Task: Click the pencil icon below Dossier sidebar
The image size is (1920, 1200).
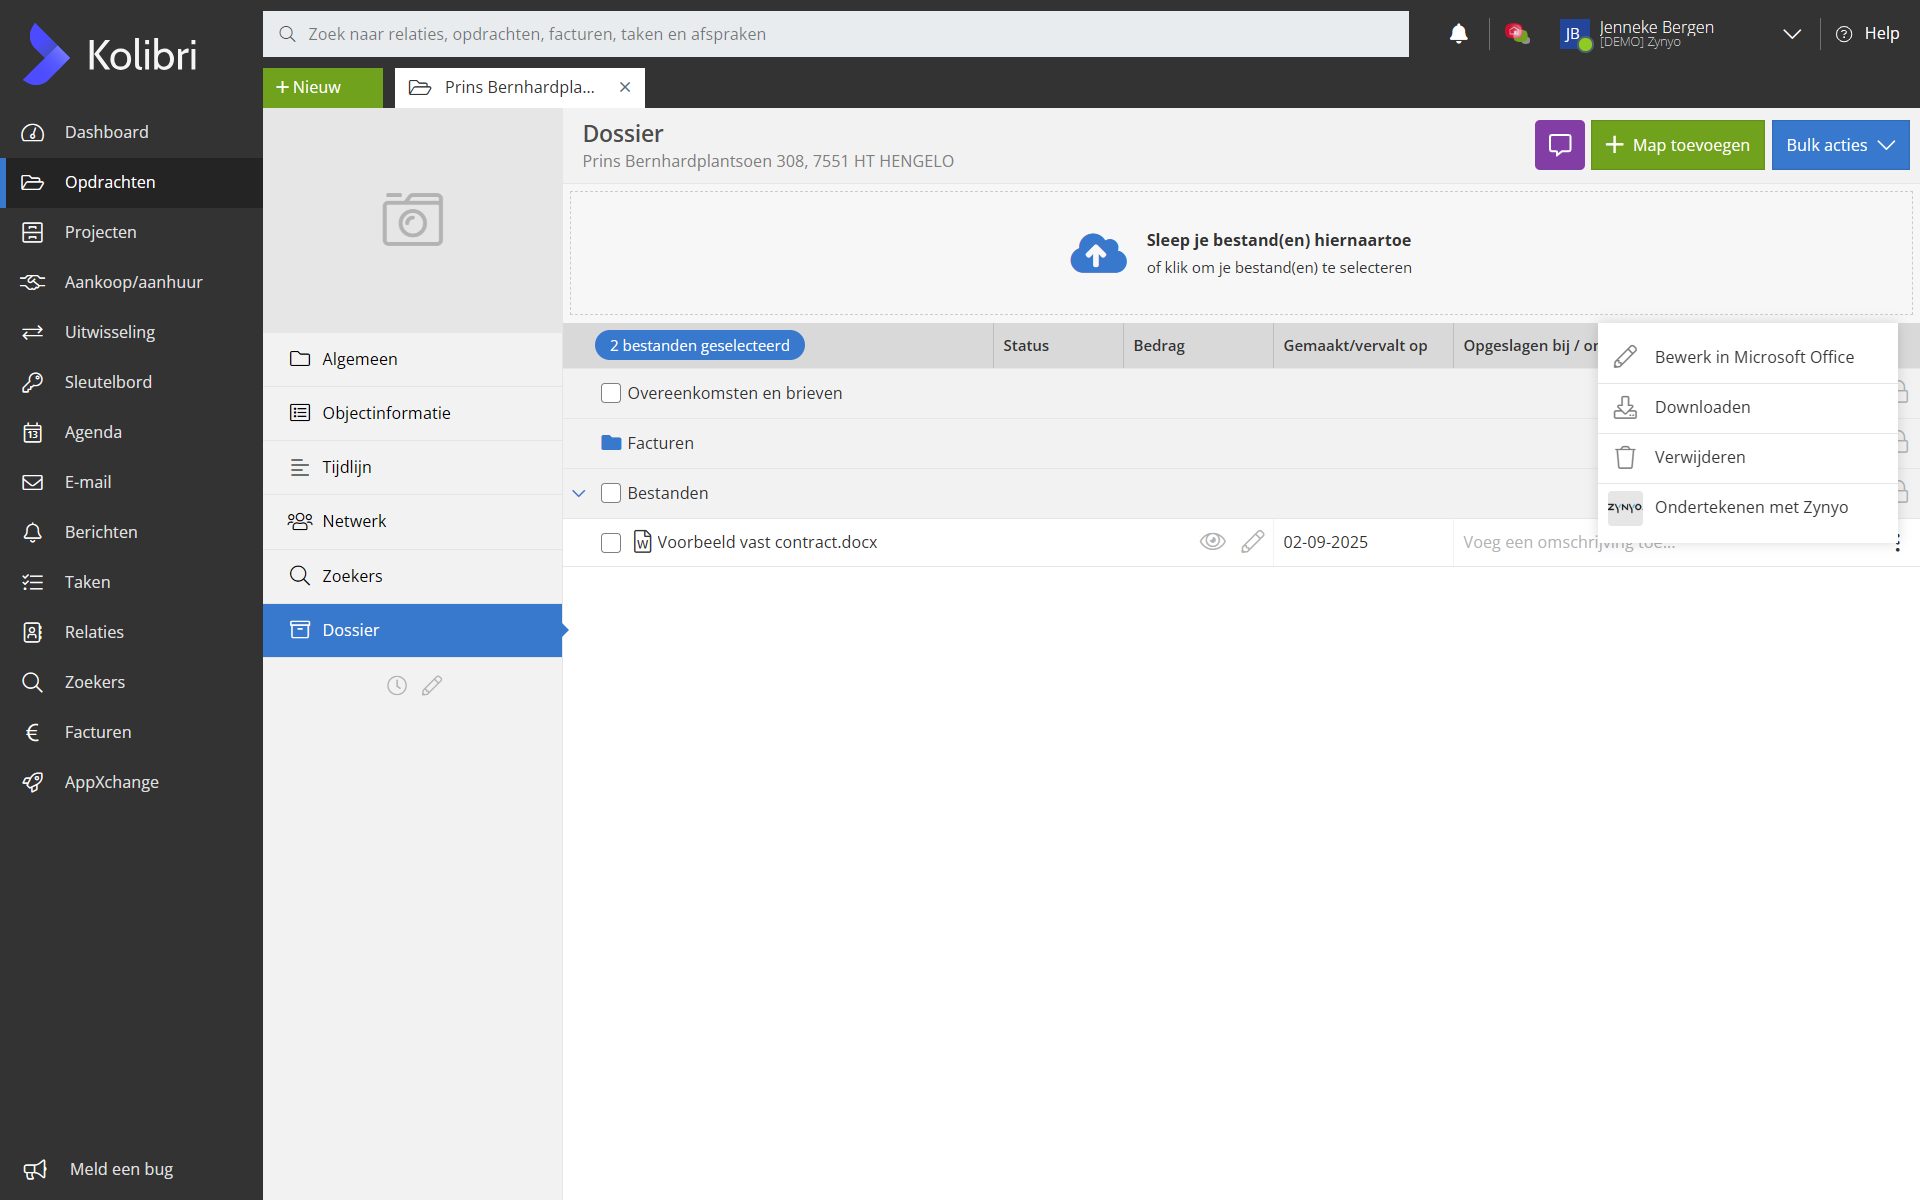Action: click(x=432, y=685)
